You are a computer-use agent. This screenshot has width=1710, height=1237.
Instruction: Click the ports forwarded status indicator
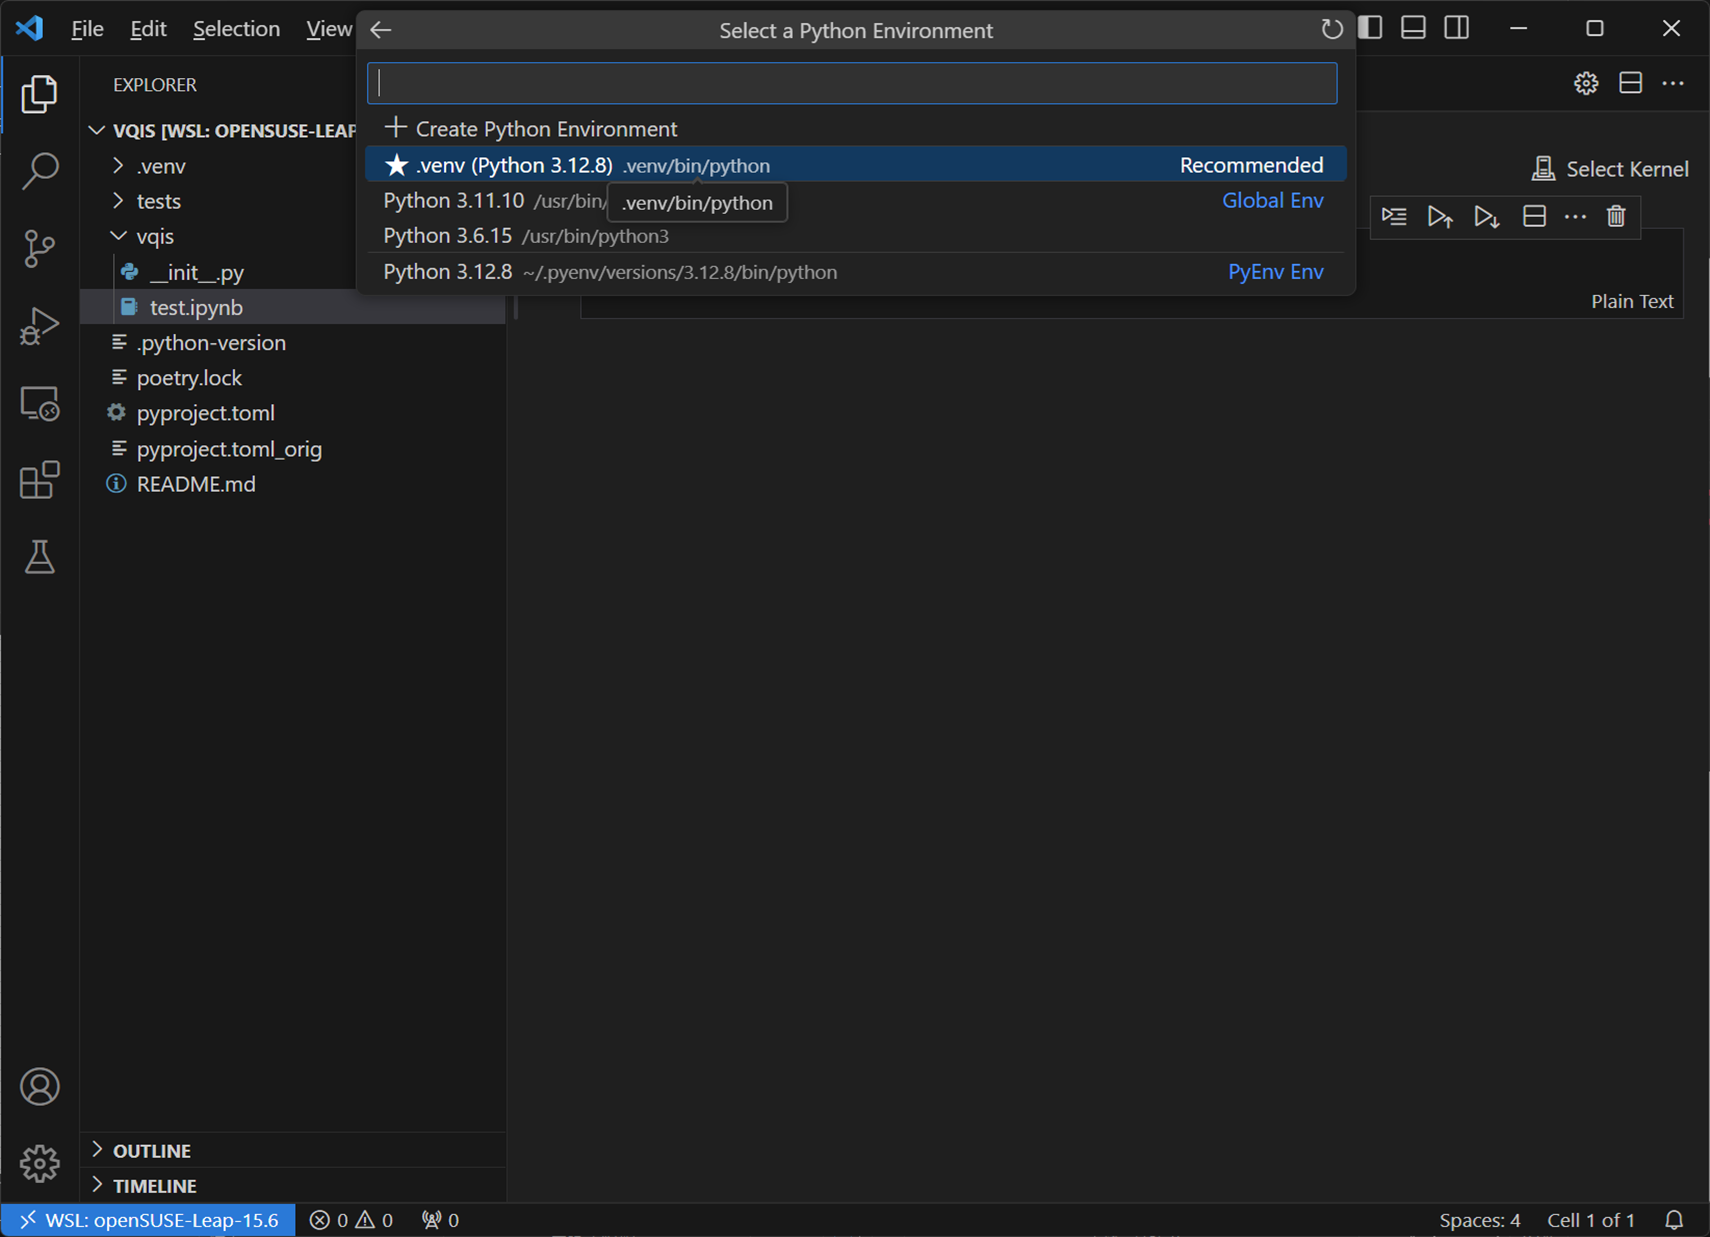click(440, 1220)
